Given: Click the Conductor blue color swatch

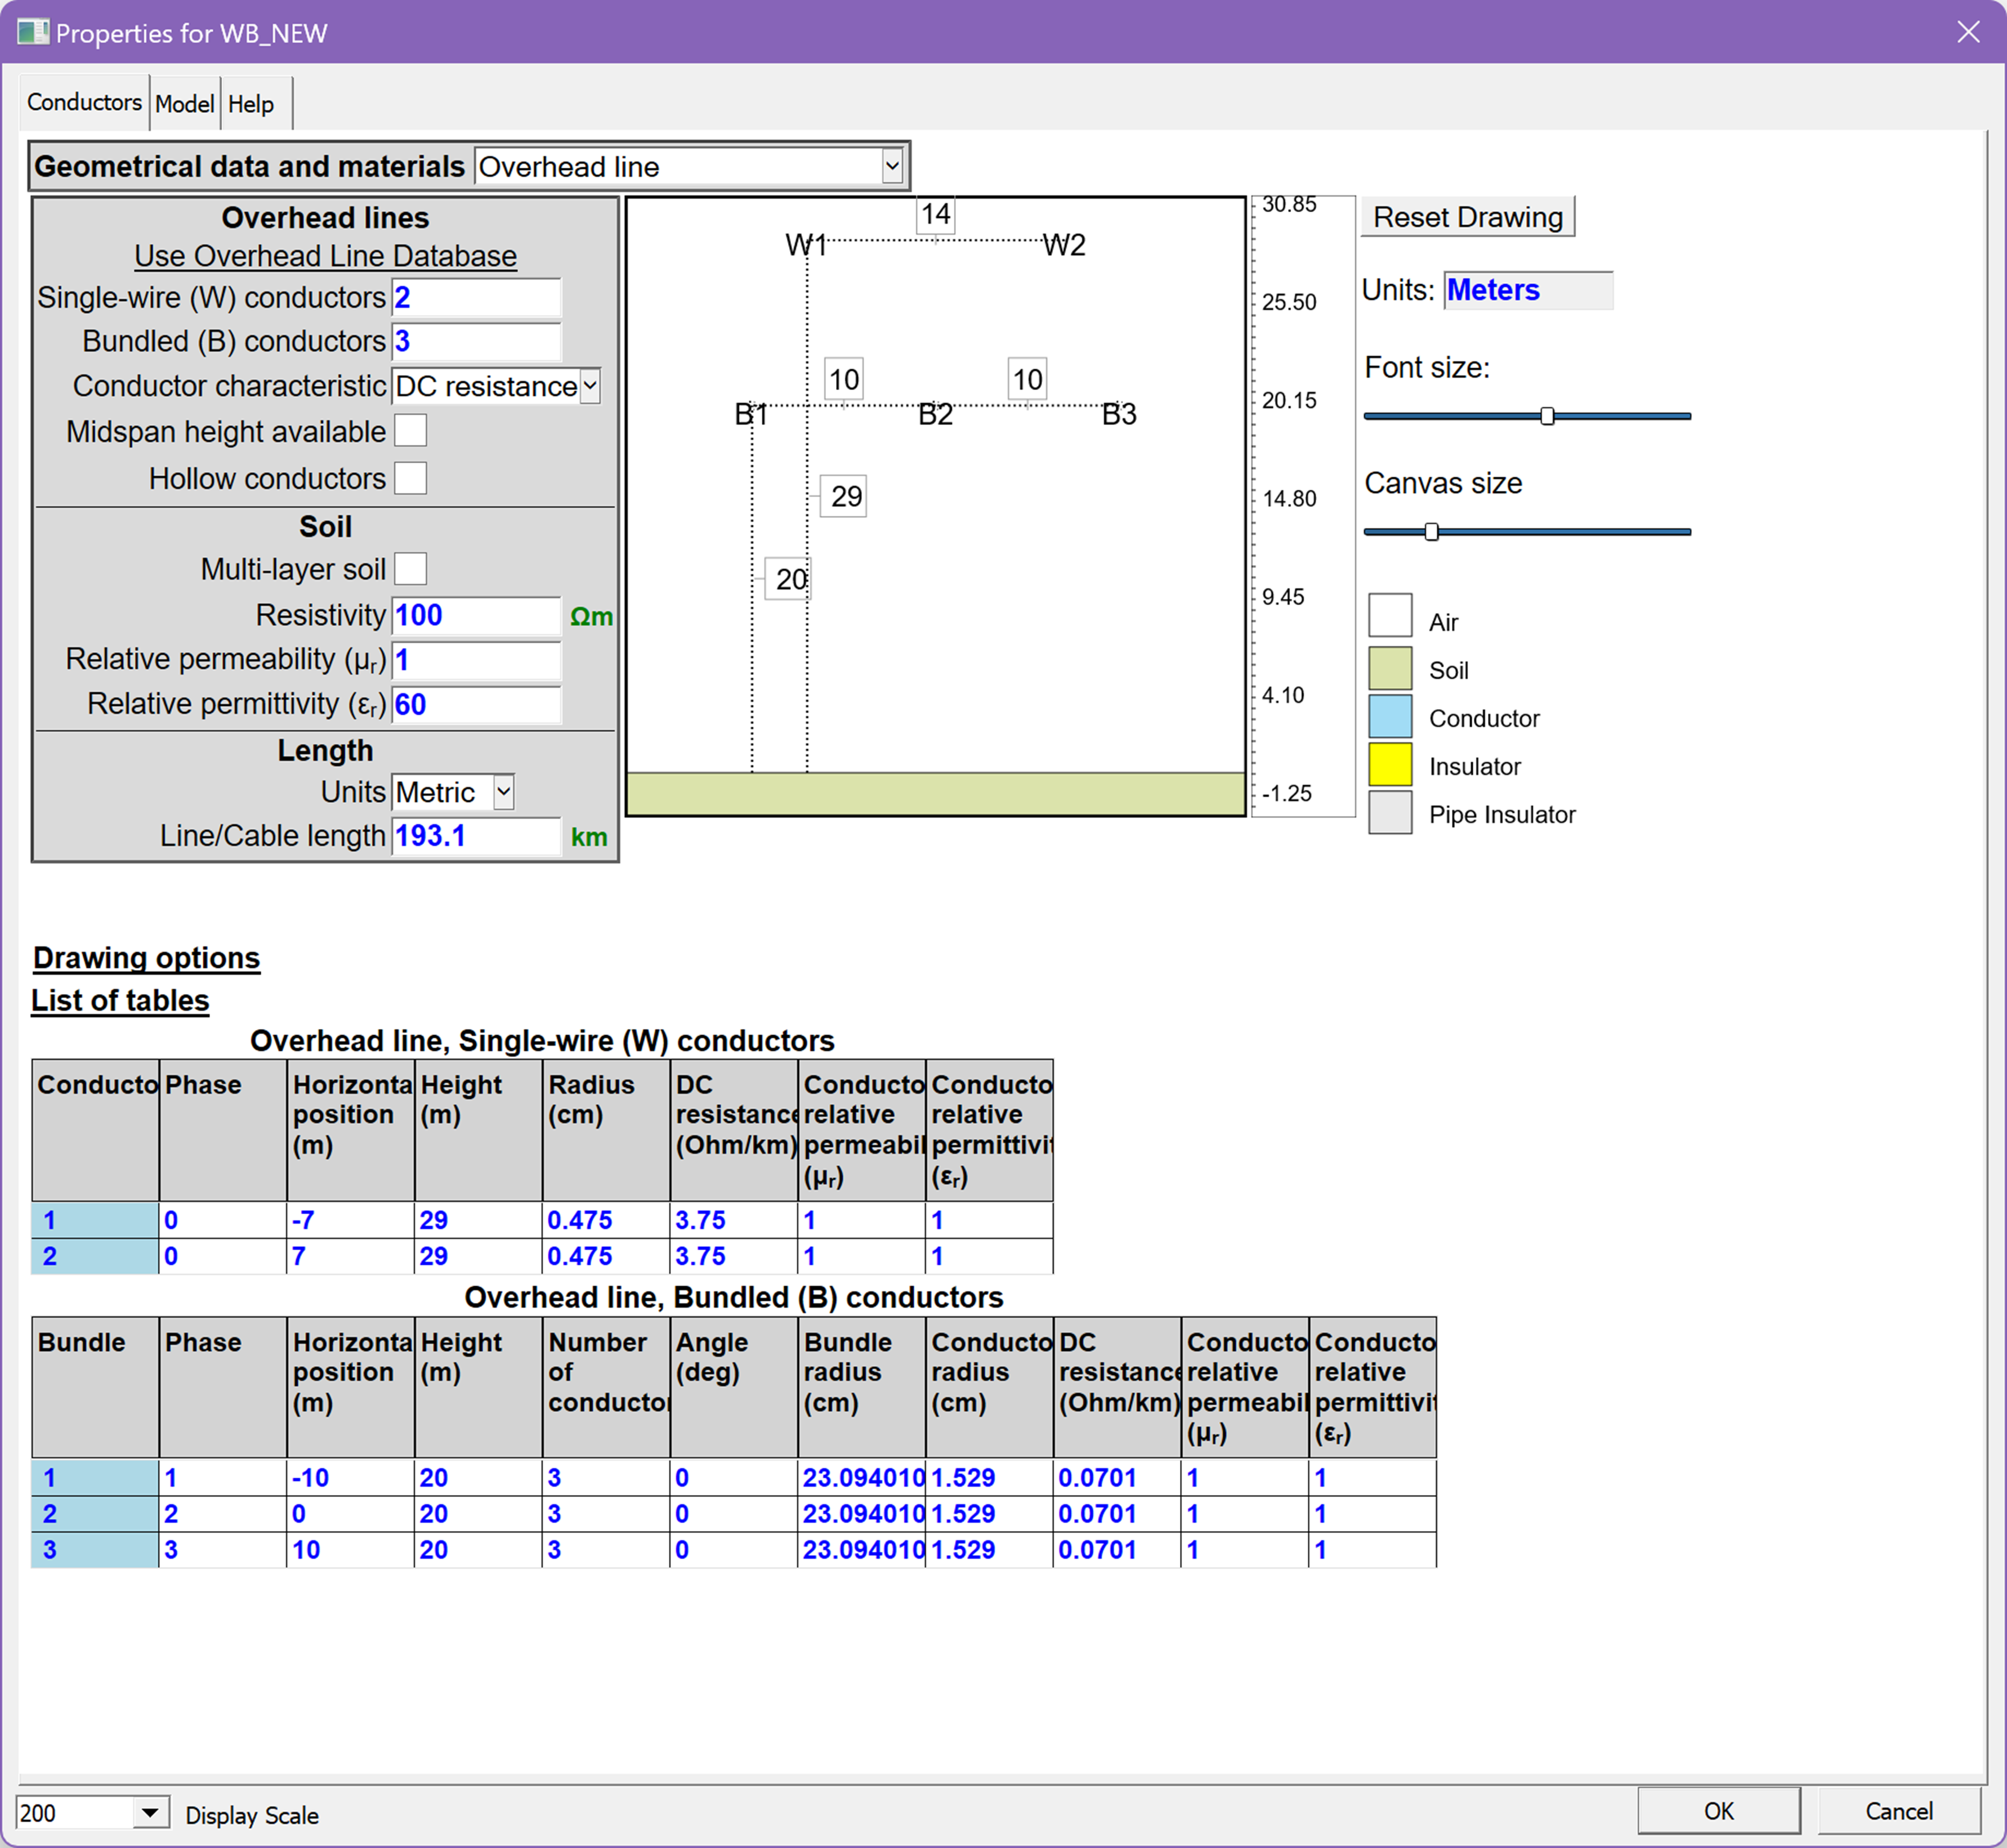Looking at the screenshot, I should coord(1390,717).
